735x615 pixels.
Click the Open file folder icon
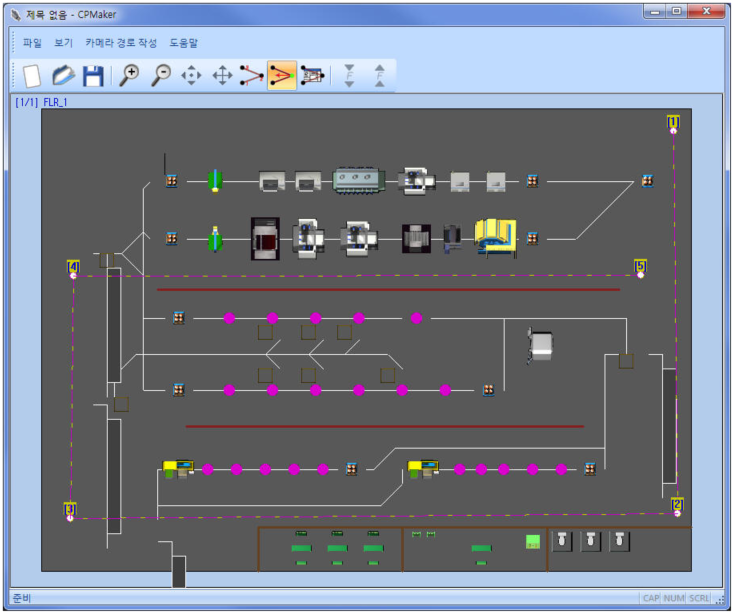point(62,76)
